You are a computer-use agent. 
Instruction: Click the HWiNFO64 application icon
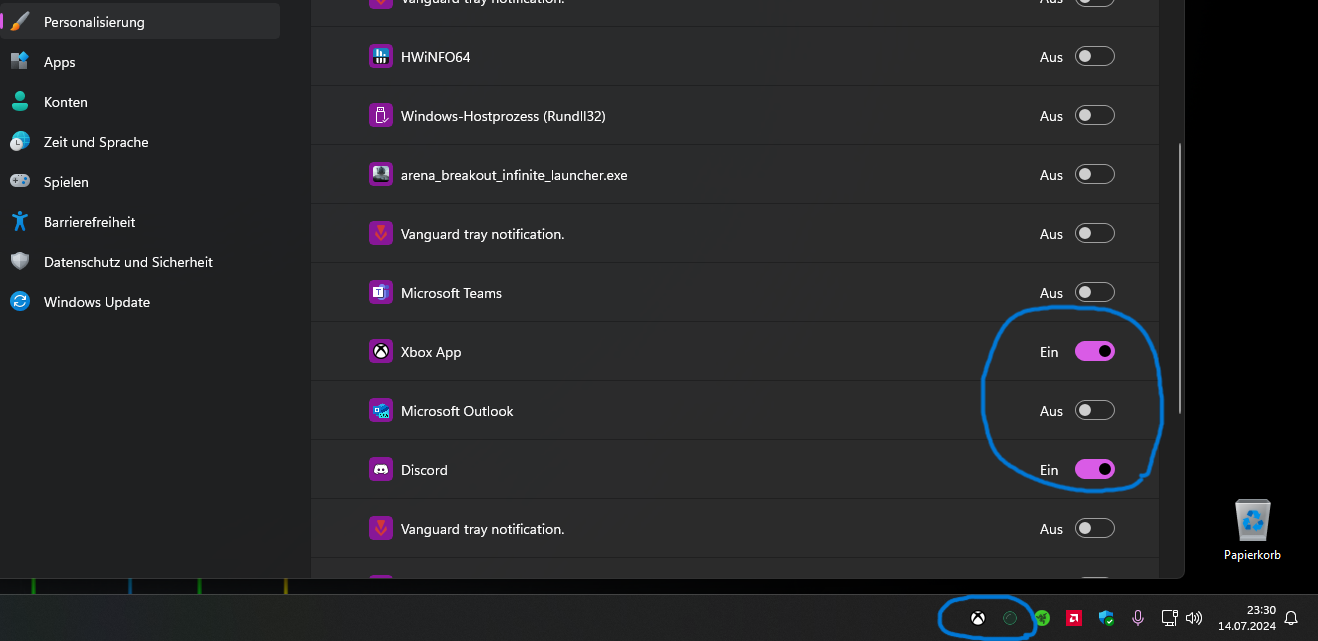point(381,56)
